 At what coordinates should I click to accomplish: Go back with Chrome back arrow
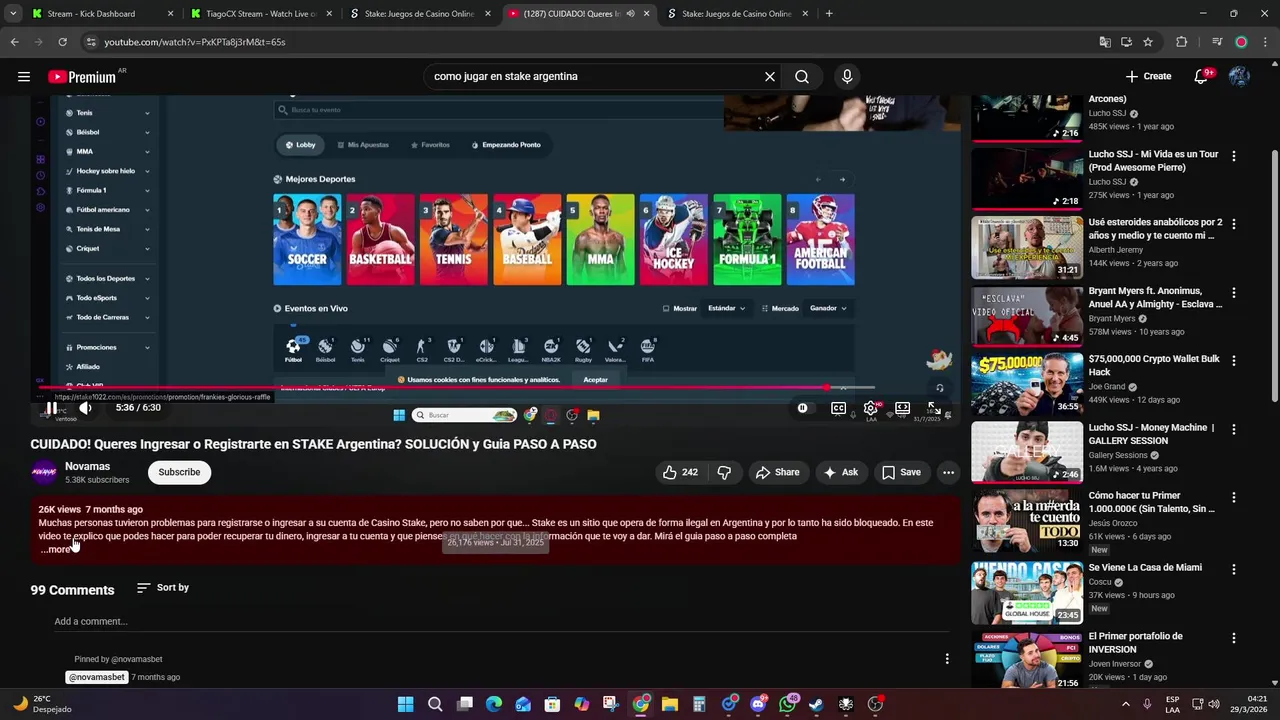pyautogui.click(x=14, y=42)
